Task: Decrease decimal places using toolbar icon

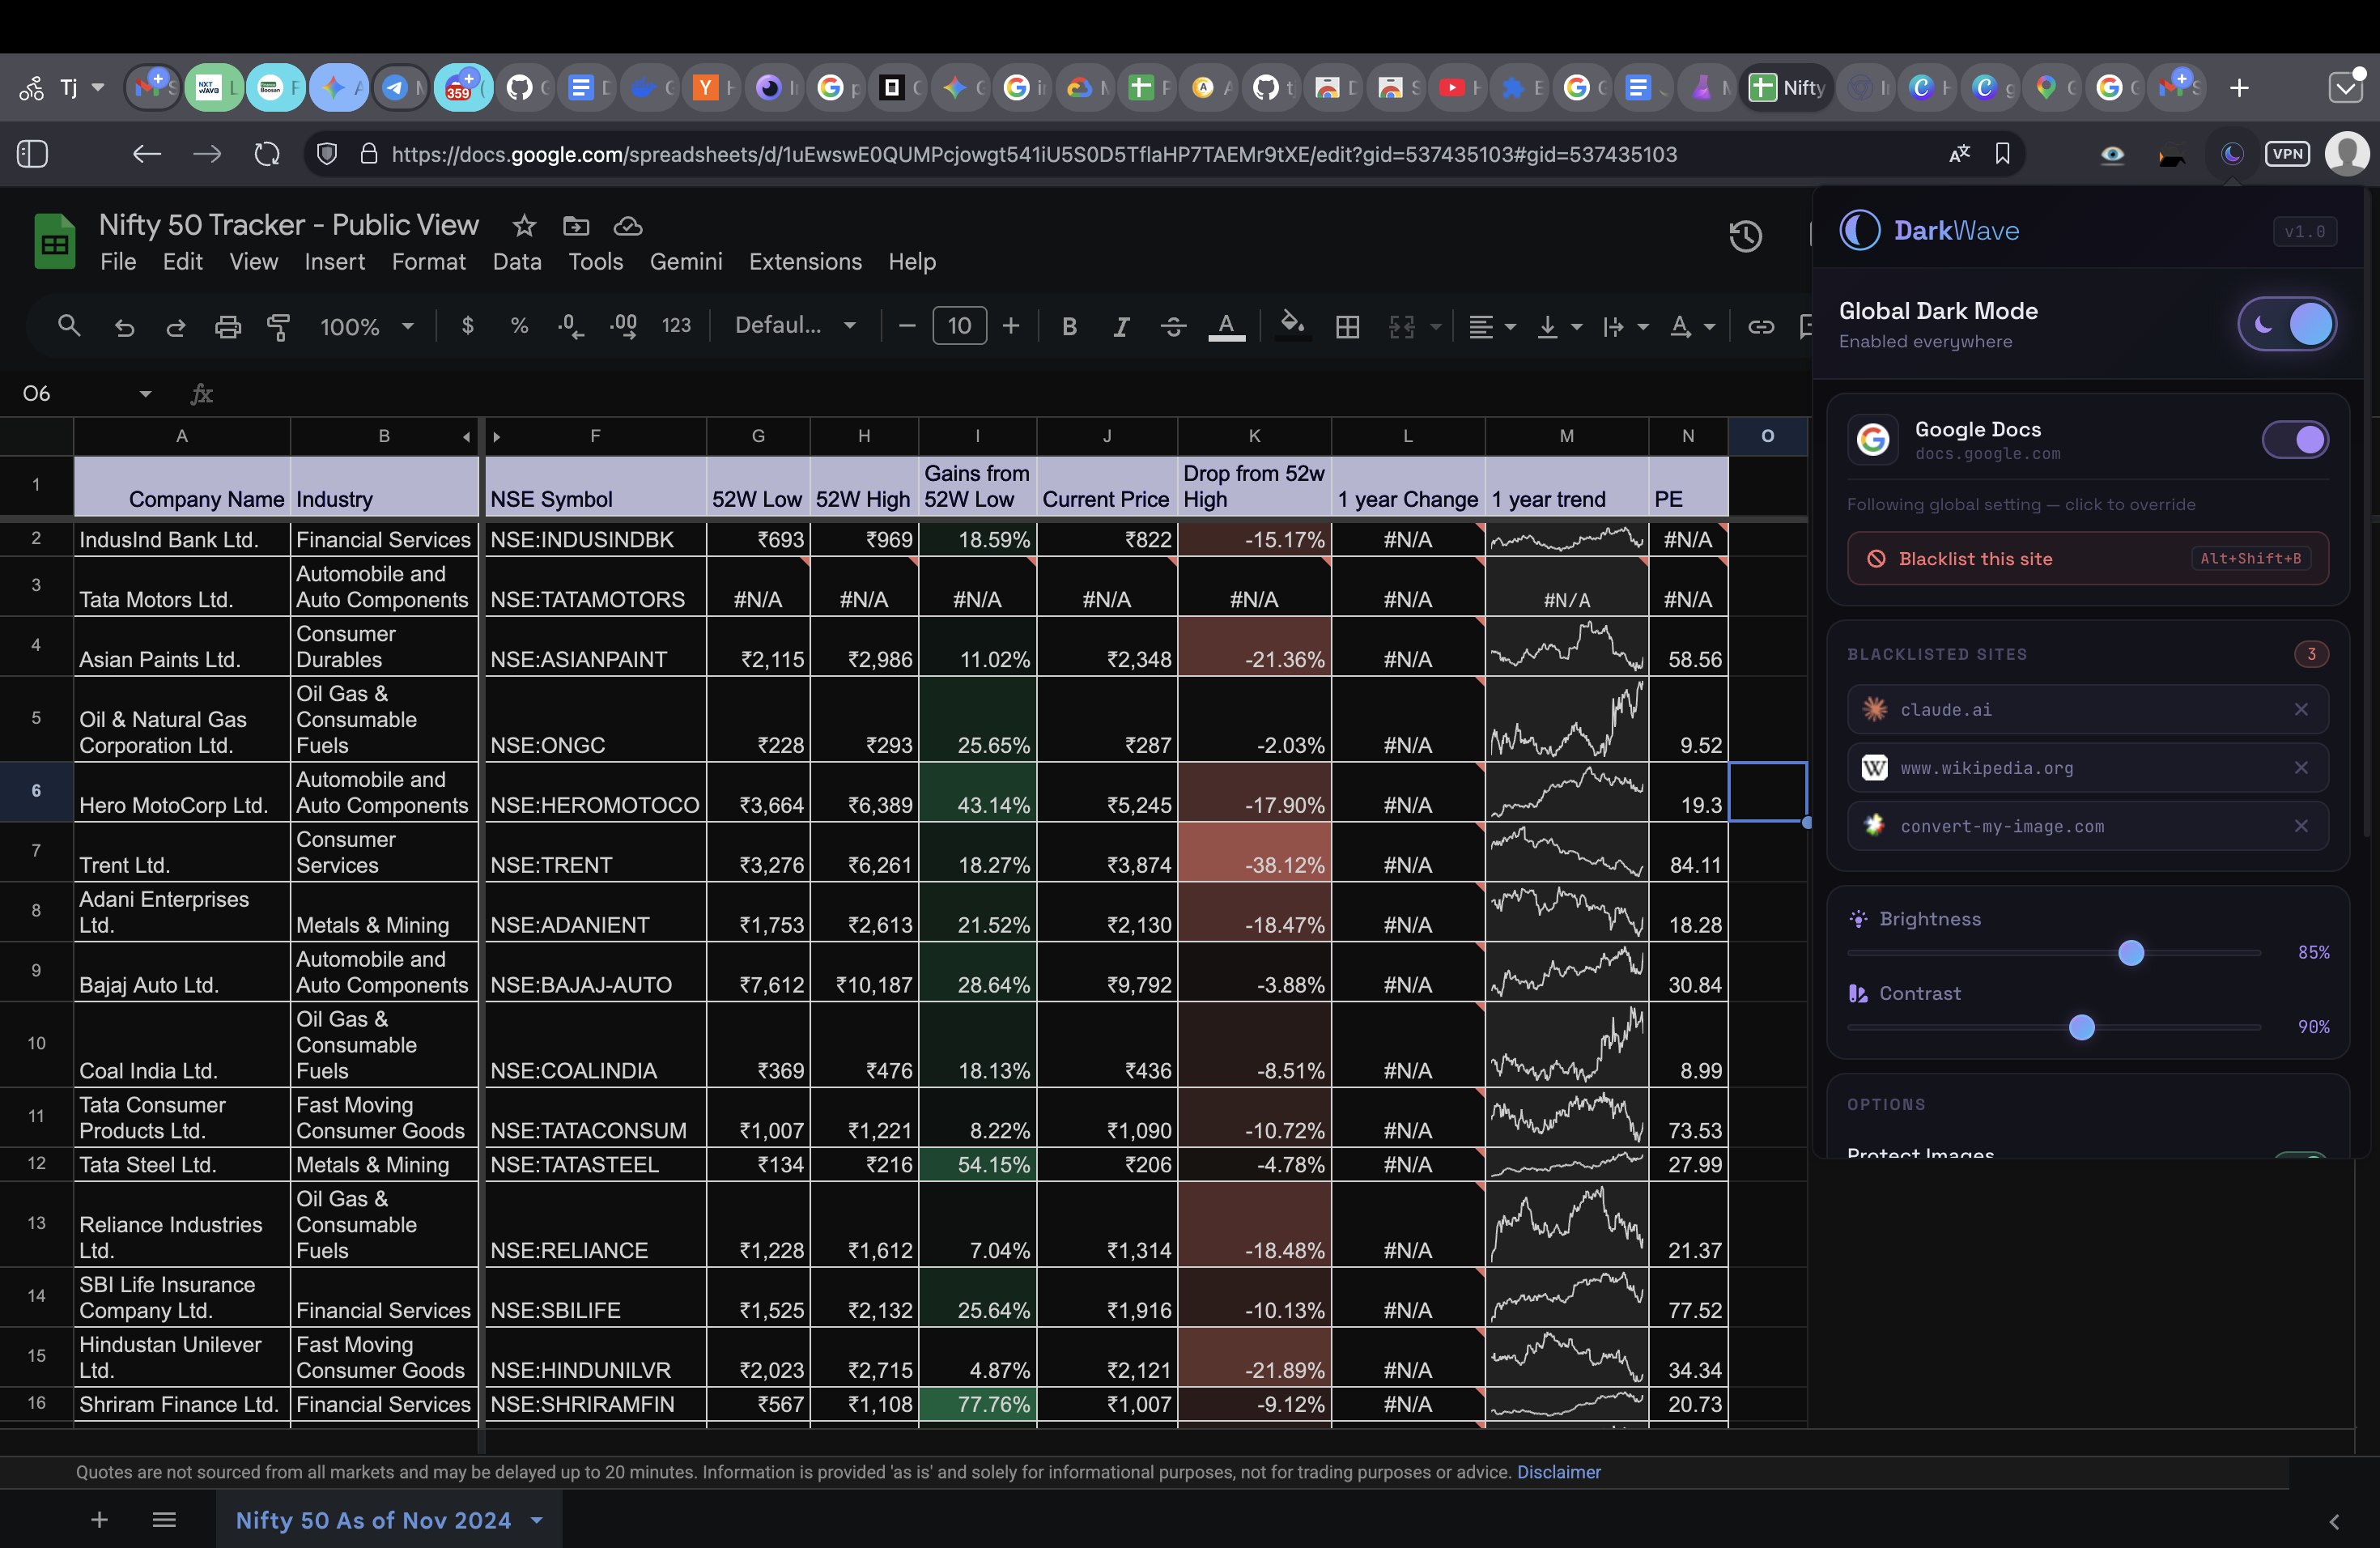Action: [569, 326]
